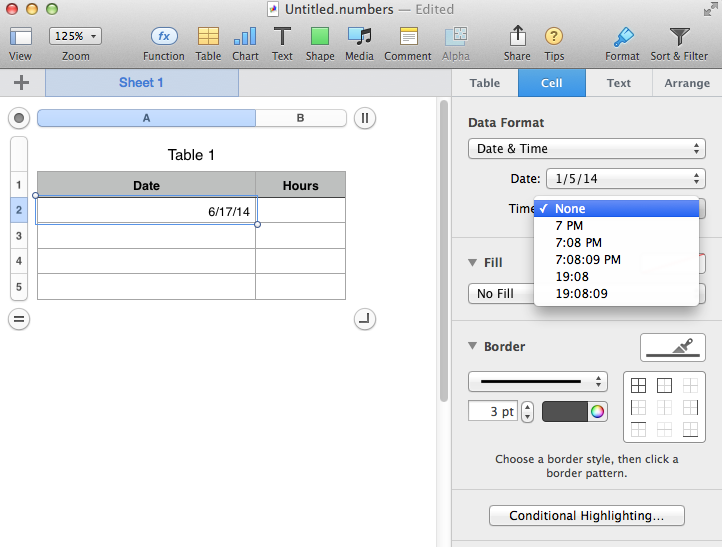Open the Zoom 125% dropdown
The image size is (722, 547).
point(76,36)
